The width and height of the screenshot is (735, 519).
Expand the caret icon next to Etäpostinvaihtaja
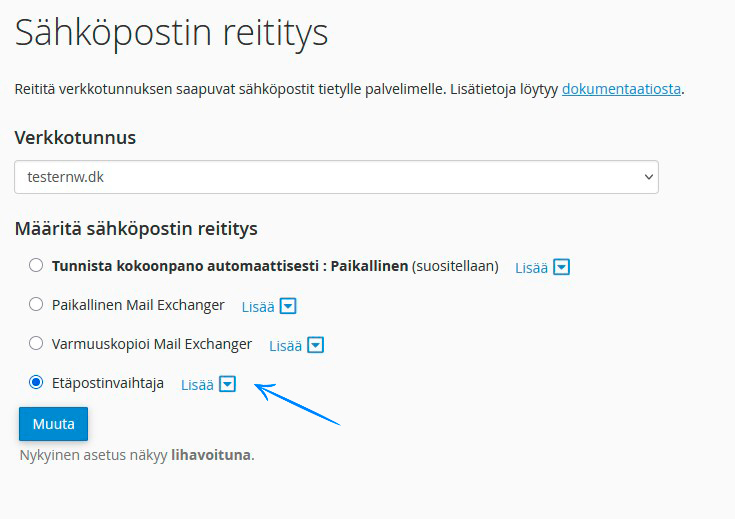[227, 384]
